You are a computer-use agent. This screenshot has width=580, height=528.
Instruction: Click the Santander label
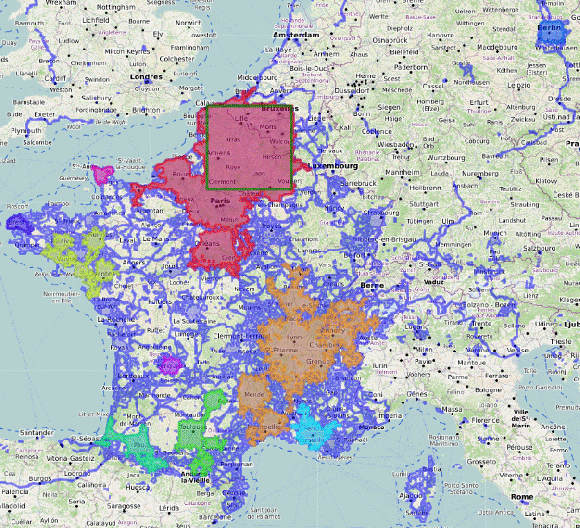pyautogui.click(x=37, y=432)
